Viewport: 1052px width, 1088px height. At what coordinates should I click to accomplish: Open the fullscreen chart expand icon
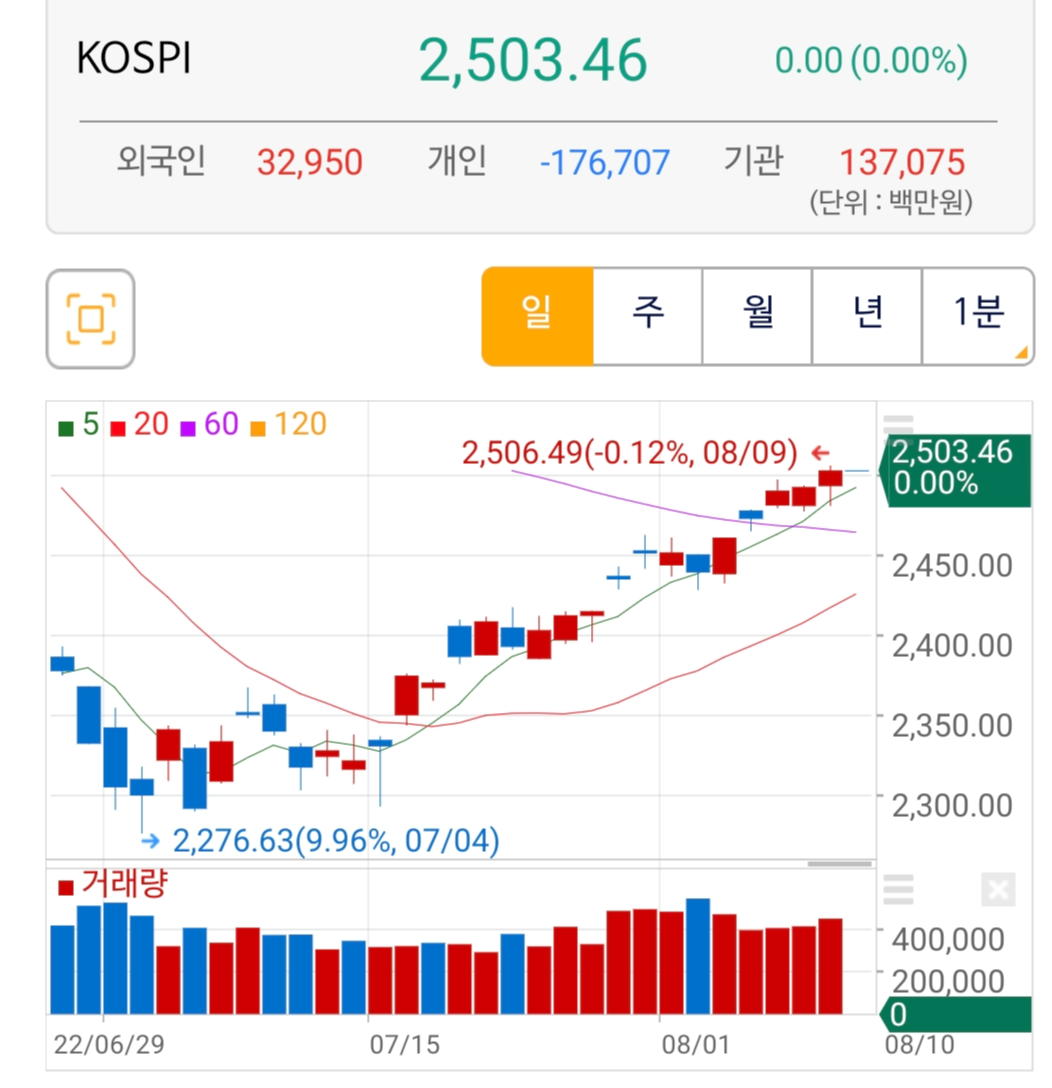[x=90, y=319]
